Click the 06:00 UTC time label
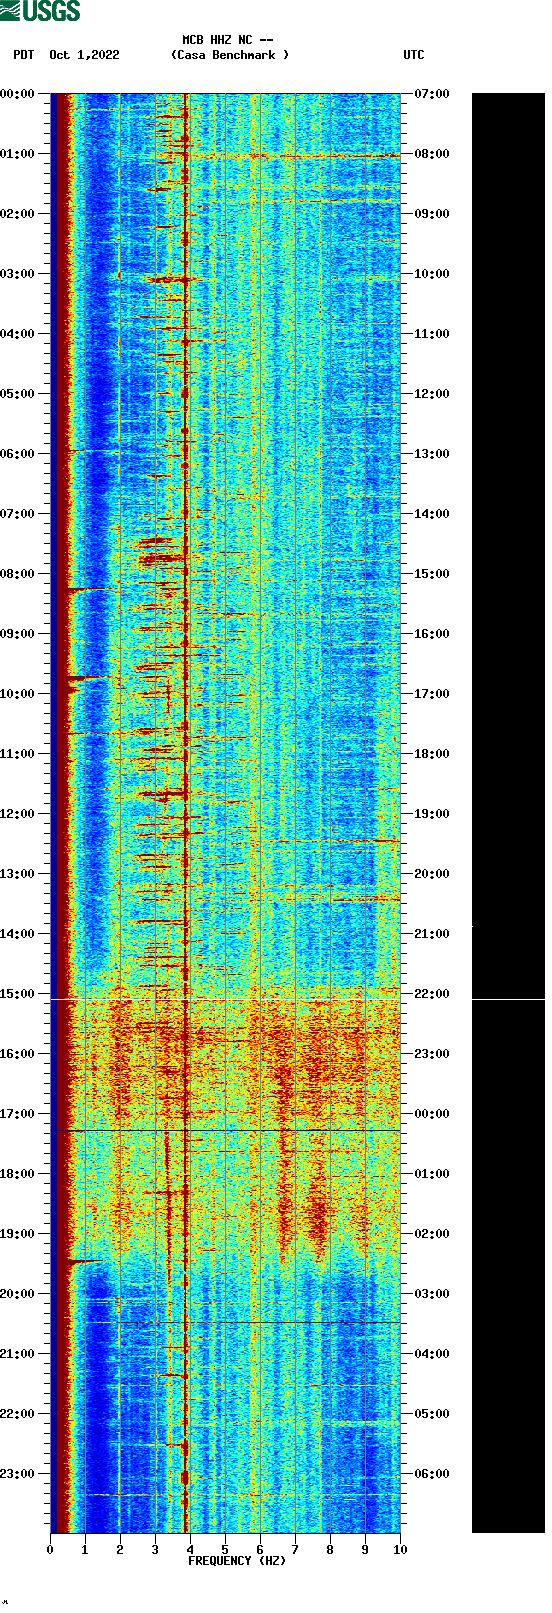The height and width of the screenshot is (1613, 552). click(x=432, y=1474)
